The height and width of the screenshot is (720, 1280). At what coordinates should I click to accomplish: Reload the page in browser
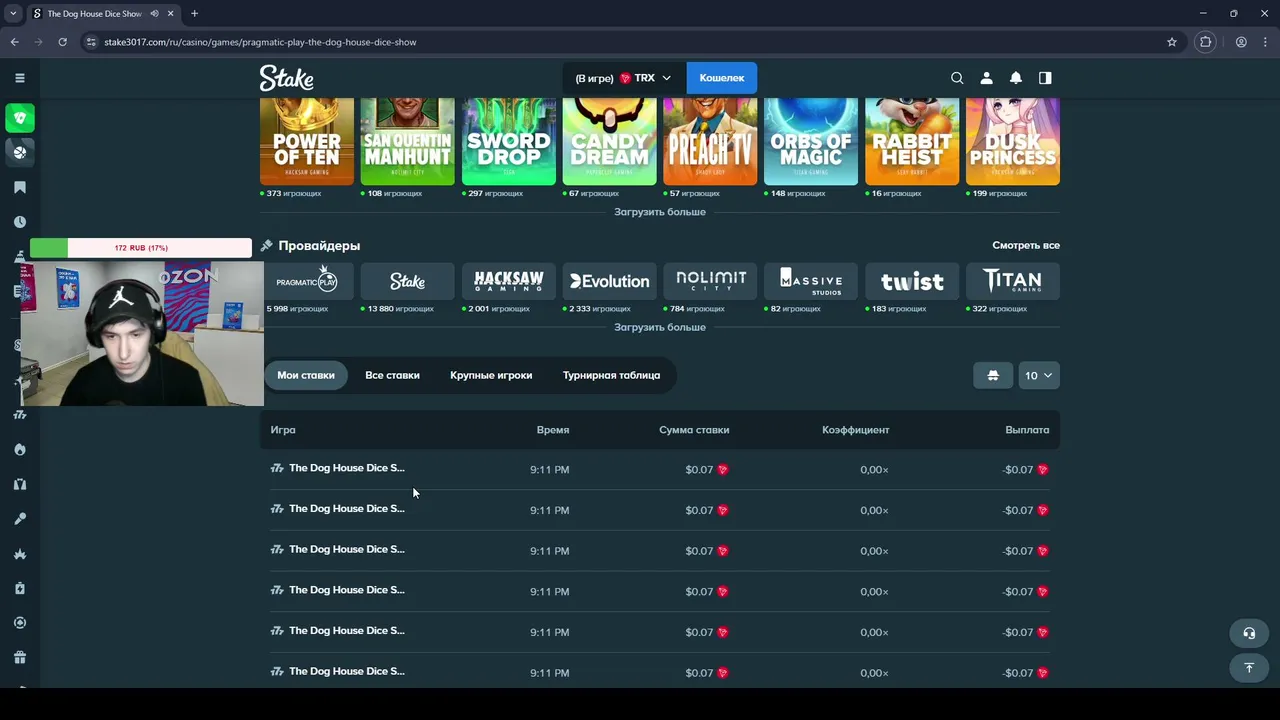point(62,42)
